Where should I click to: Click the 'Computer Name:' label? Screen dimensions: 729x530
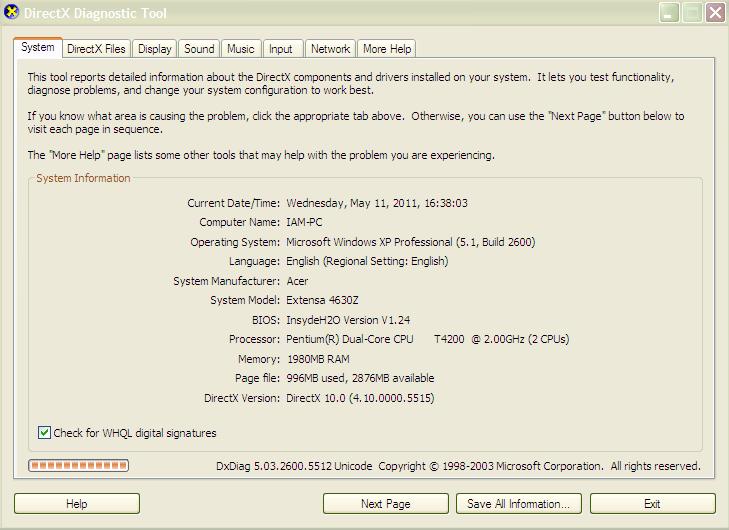[239, 222]
